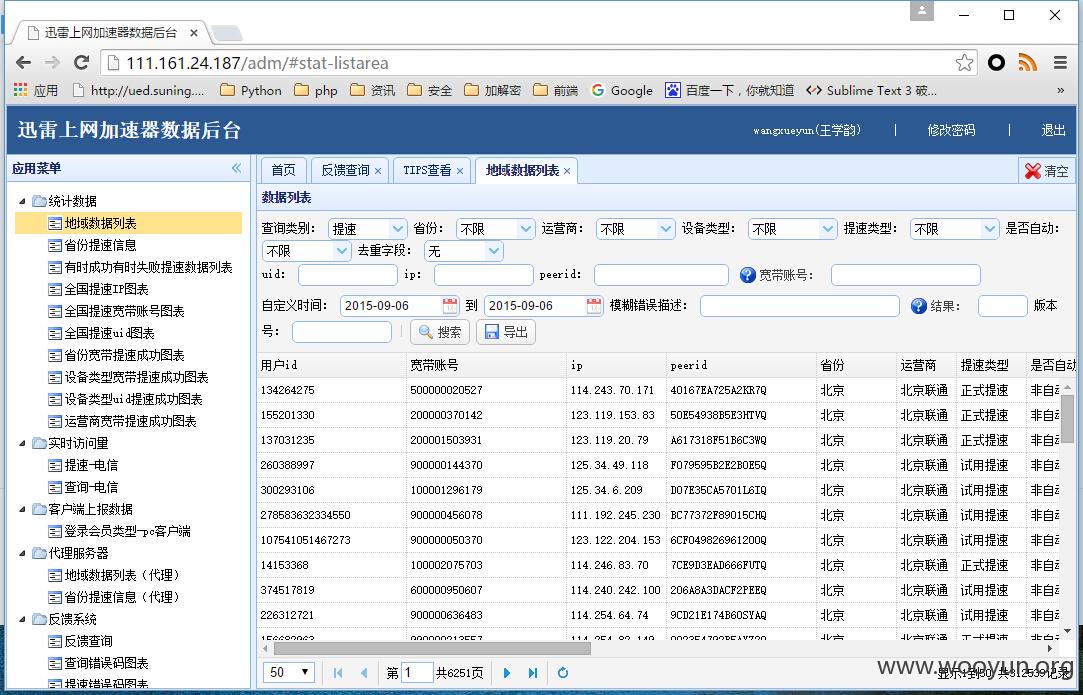Bookmark the page with the star icon
Viewport: 1083px width, 695px height.
click(x=964, y=63)
